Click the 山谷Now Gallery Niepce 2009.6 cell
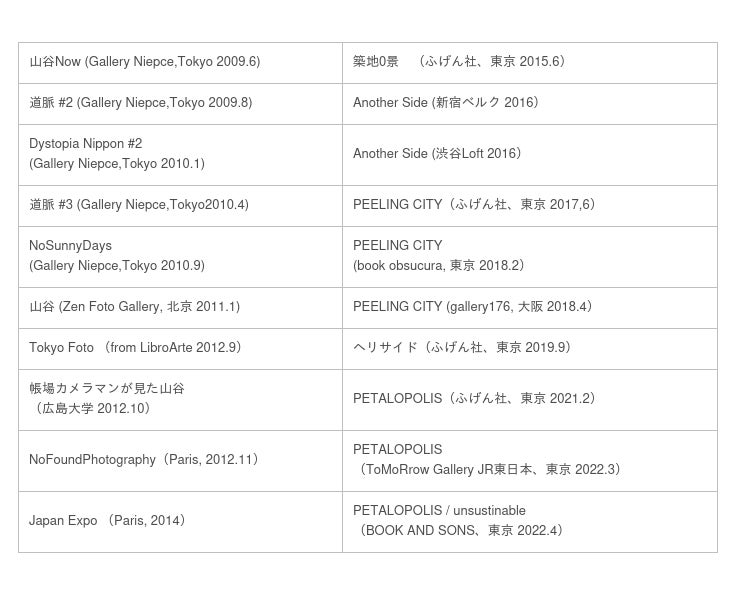This screenshot has width=740, height=593. tap(145, 62)
